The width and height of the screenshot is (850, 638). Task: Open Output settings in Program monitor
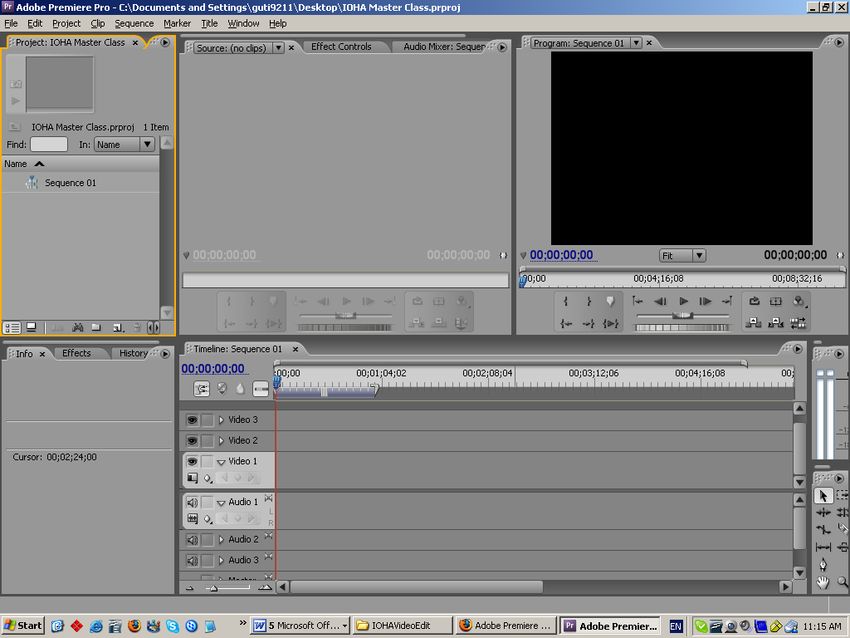point(799,301)
